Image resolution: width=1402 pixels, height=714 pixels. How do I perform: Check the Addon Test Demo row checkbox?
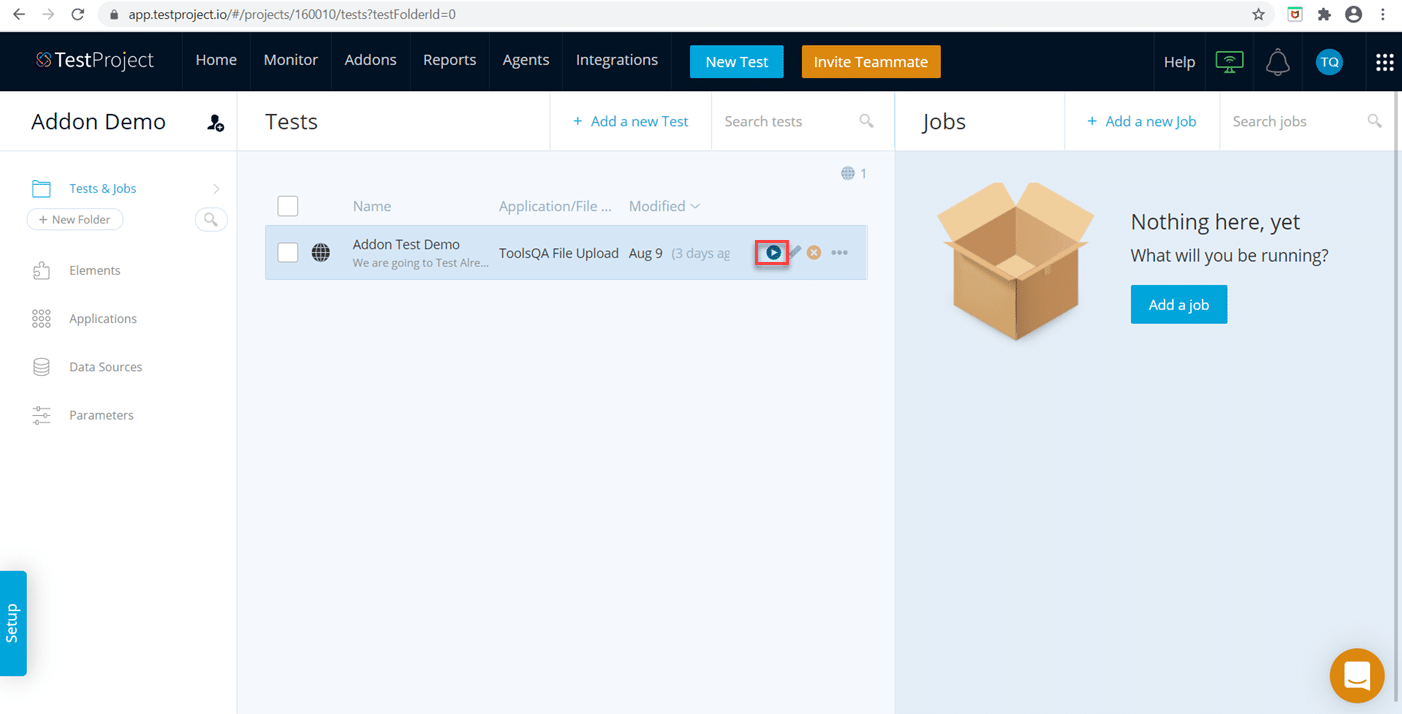coord(288,253)
